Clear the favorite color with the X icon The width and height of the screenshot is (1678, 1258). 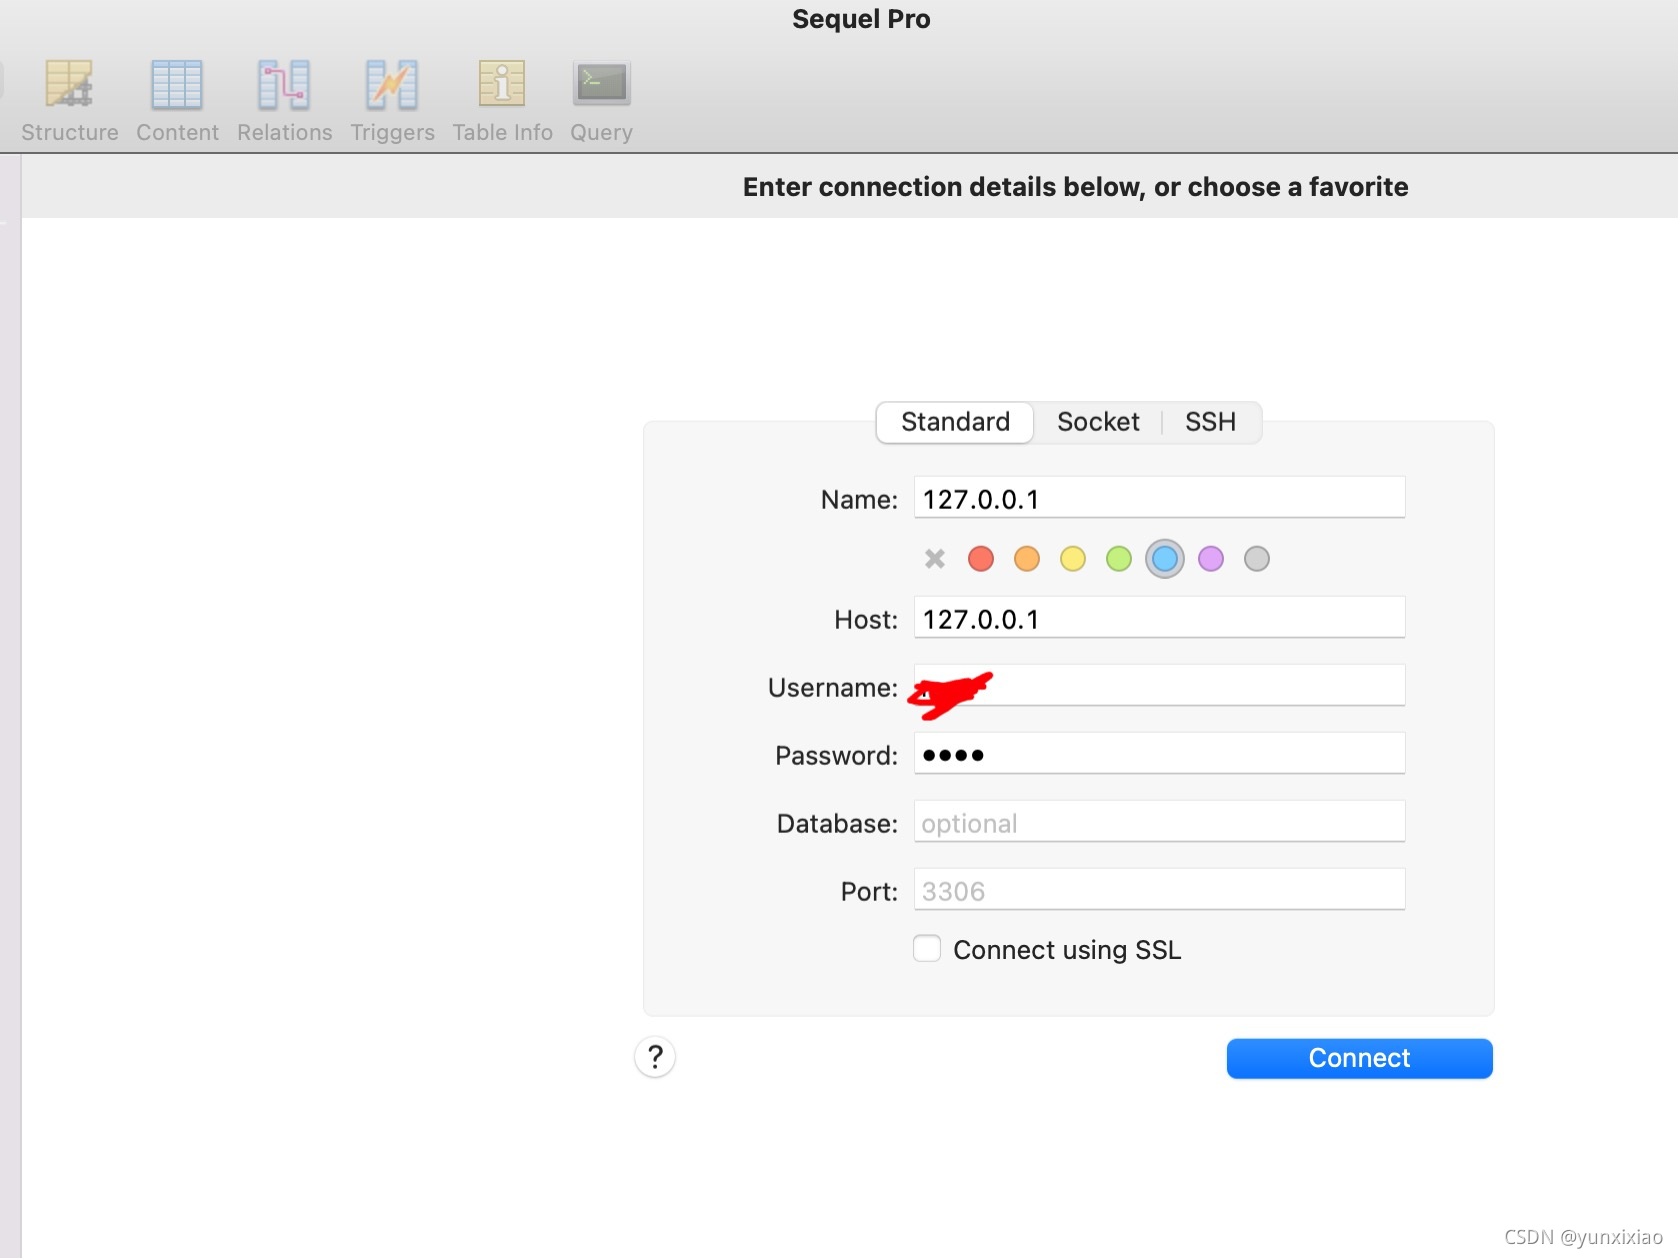(x=934, y=558)
